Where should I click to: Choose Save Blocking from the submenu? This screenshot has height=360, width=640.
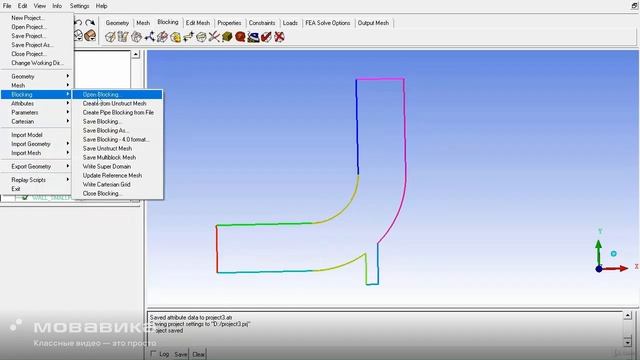pyautogui.click(x=118, y=121)
